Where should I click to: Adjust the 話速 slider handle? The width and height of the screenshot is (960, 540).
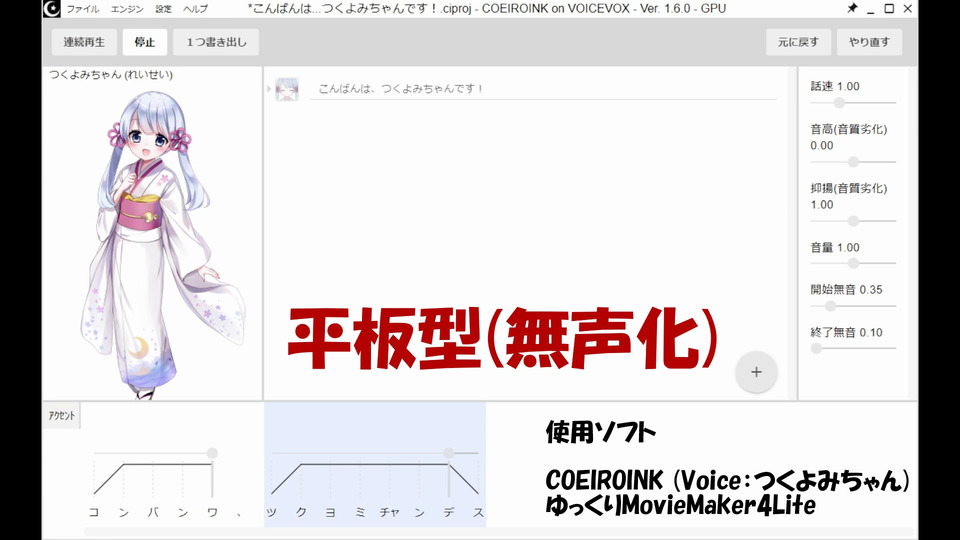click(839, 103)
